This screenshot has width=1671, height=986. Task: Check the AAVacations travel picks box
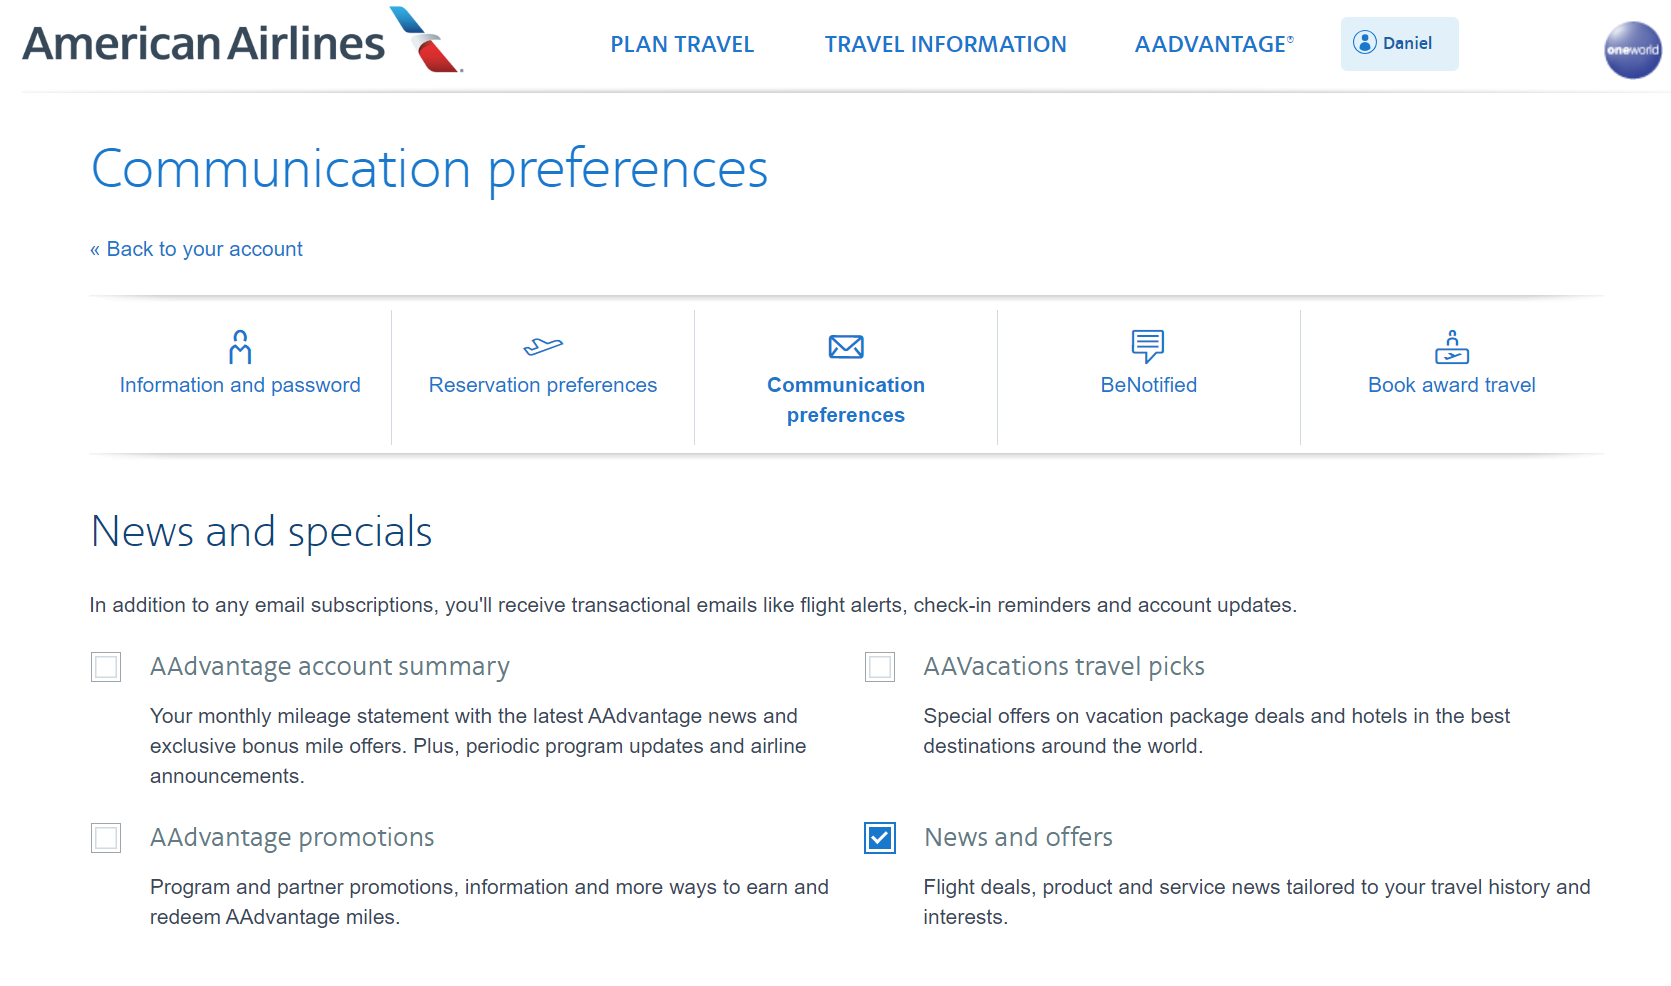click(x=880, y=667)
